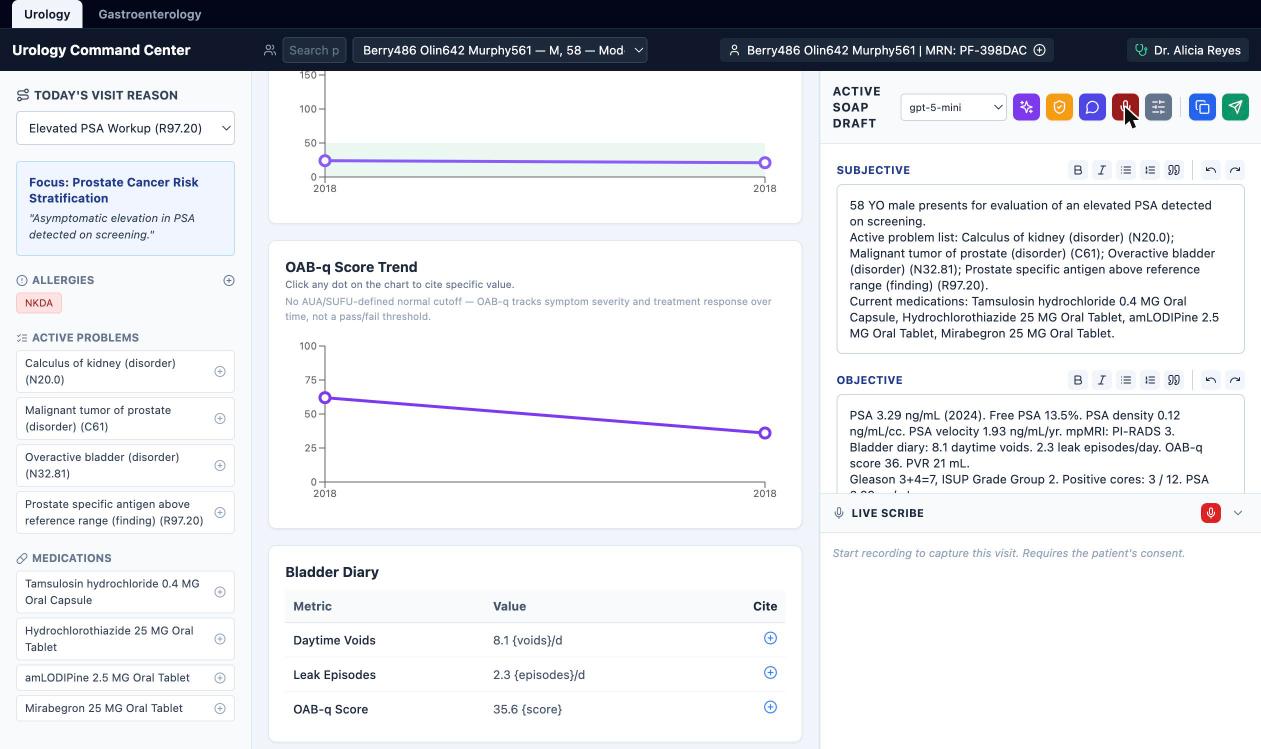Click the Dr. Alicia Reyes user button
The width and height of the screenshot is (1261, 749).
pyautogui.click(x=1189, y=50)
